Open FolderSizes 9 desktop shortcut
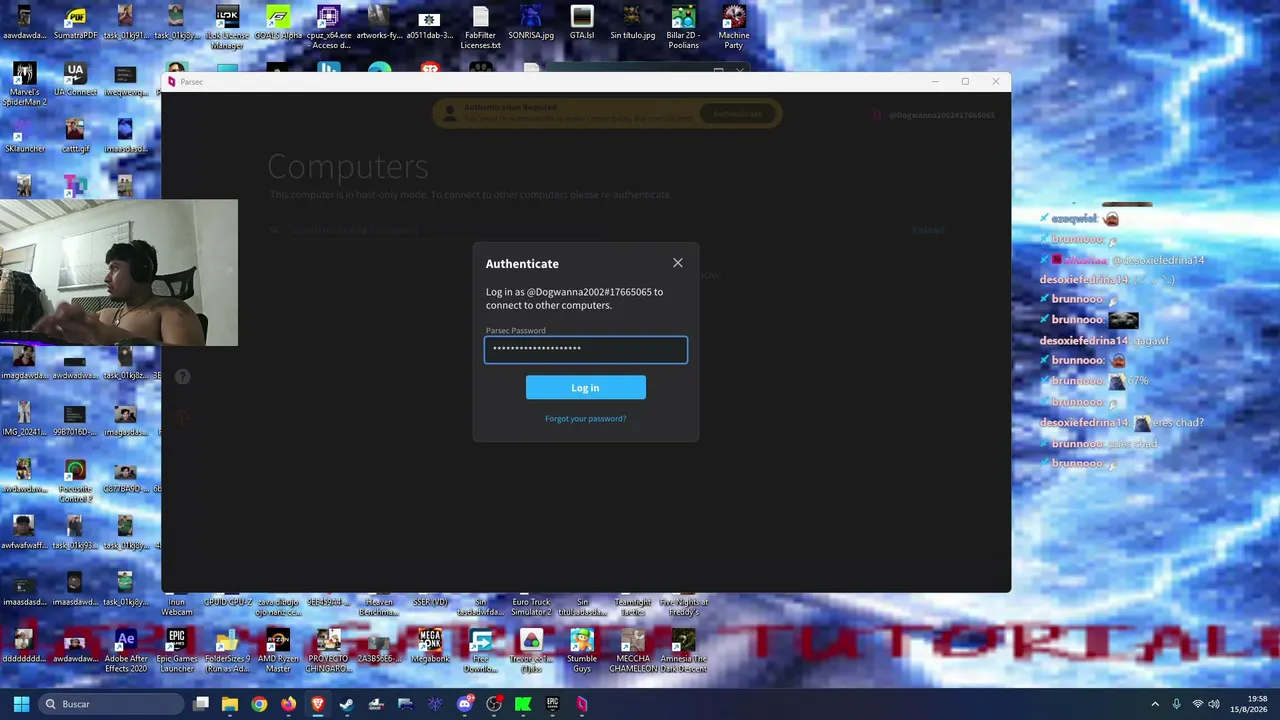Viewport: 1280px width, 720px height. [x=227, y=652]
